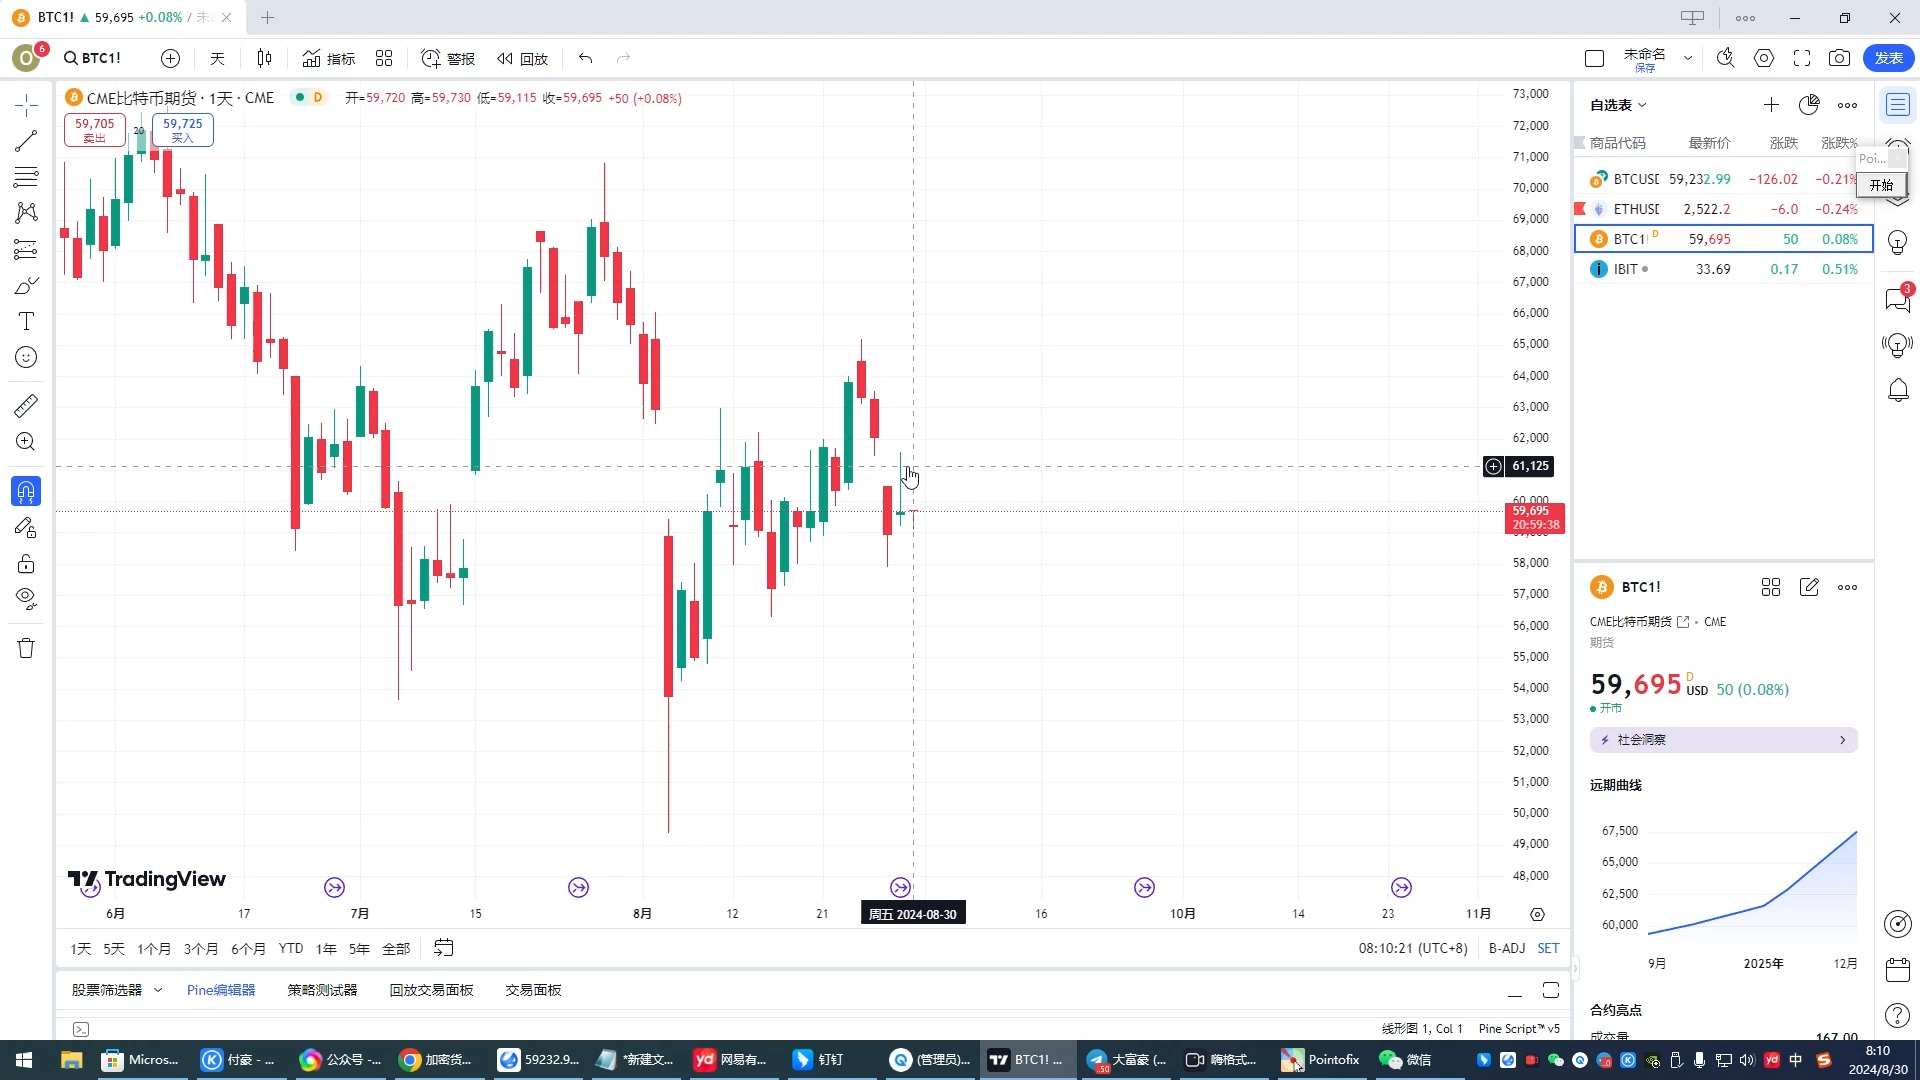Open the notifications bell panel

(x=1898, y=391)
